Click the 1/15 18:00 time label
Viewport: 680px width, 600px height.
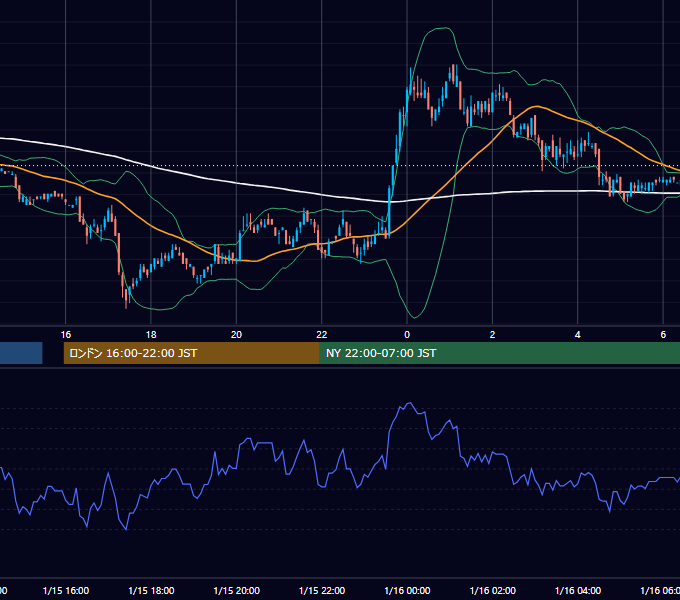pyautogui.click(x=151, y=590)
